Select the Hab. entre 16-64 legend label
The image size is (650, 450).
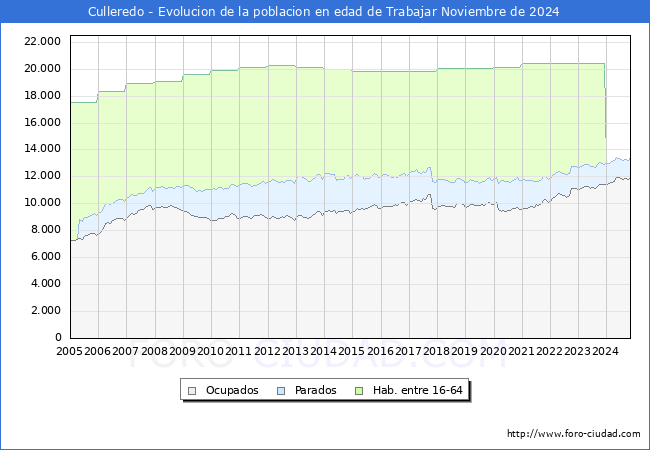[417, 390]
